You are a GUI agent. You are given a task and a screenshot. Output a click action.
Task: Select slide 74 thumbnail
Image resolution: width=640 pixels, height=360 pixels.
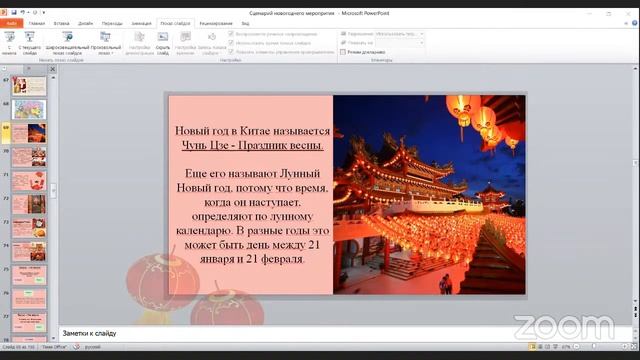[29, 251]
